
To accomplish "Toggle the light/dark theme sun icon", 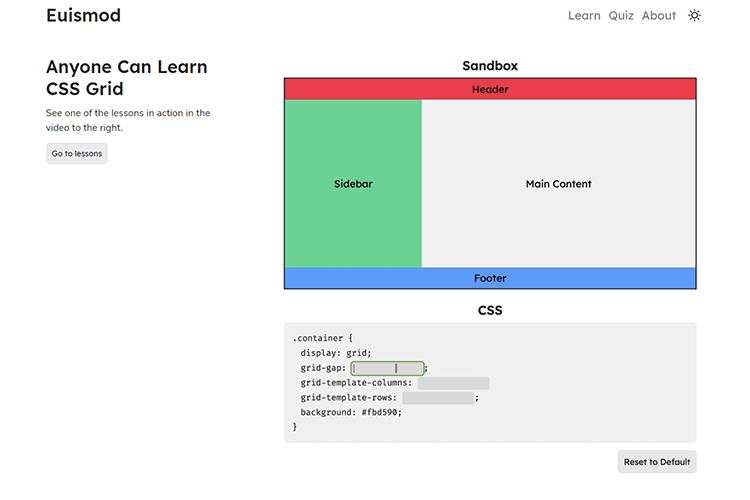I will (695, 15).
